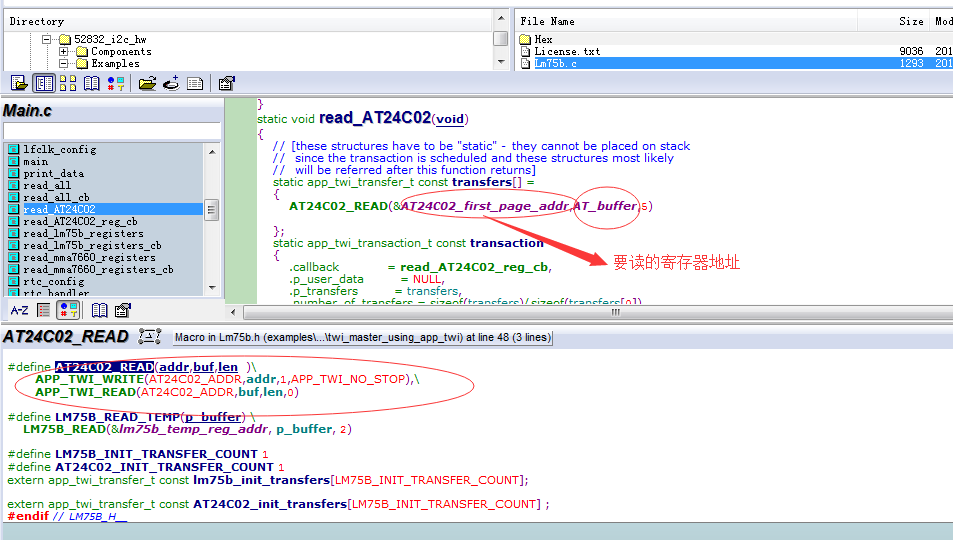
Task: Jump to rtc_config symbol
Action: 53,282
